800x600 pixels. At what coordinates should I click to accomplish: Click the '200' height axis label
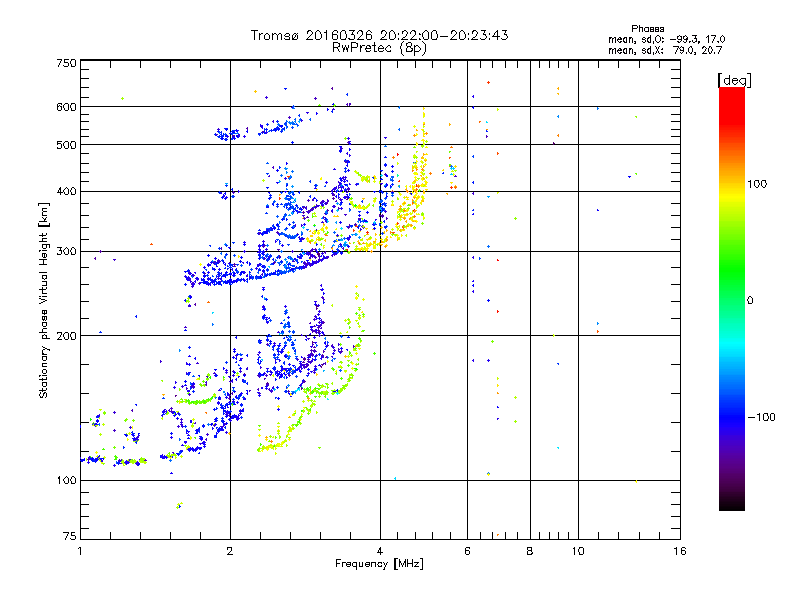pyautogui.click(x=66, y=336)
